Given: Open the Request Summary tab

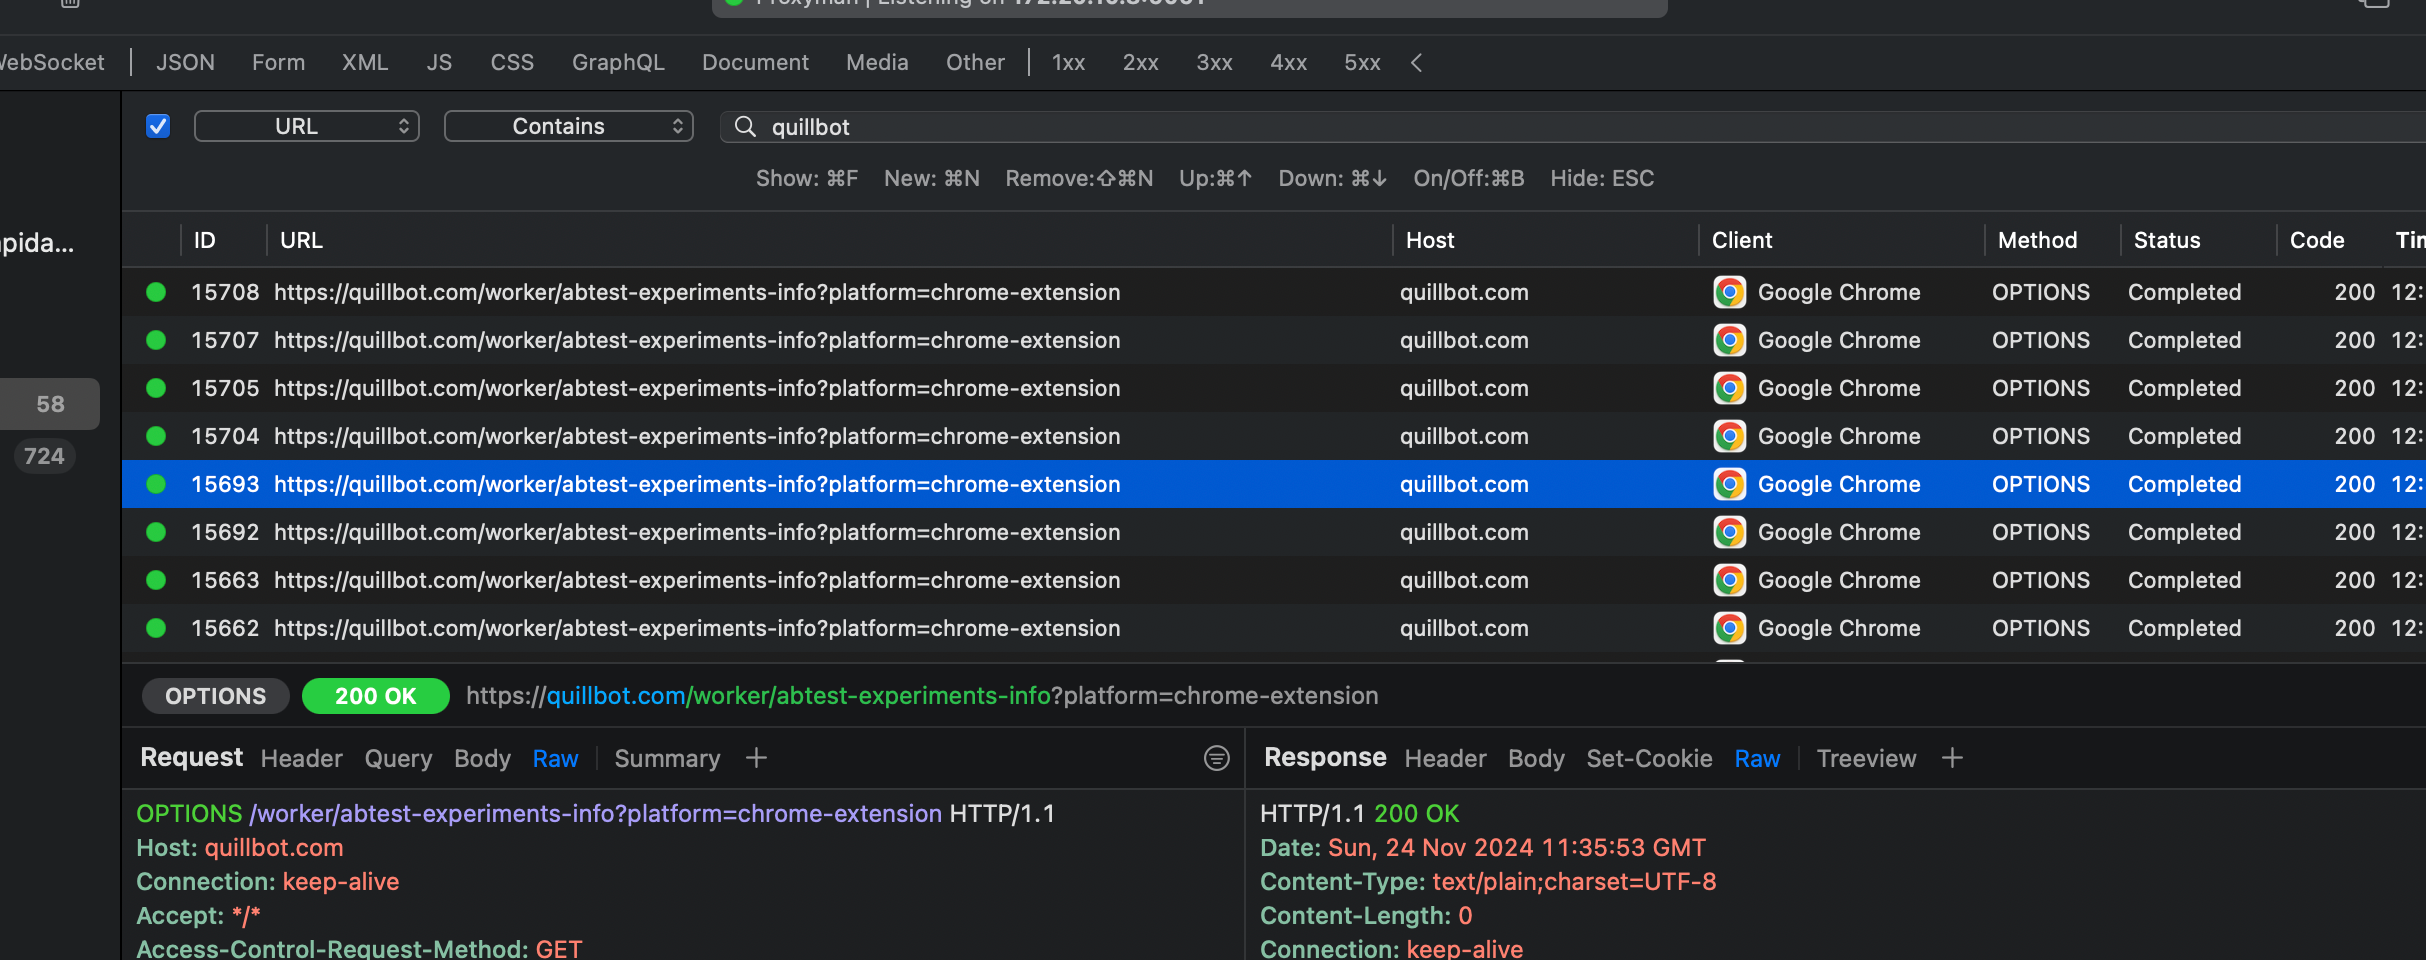Looking at the screenshot, I should point(667,758).
